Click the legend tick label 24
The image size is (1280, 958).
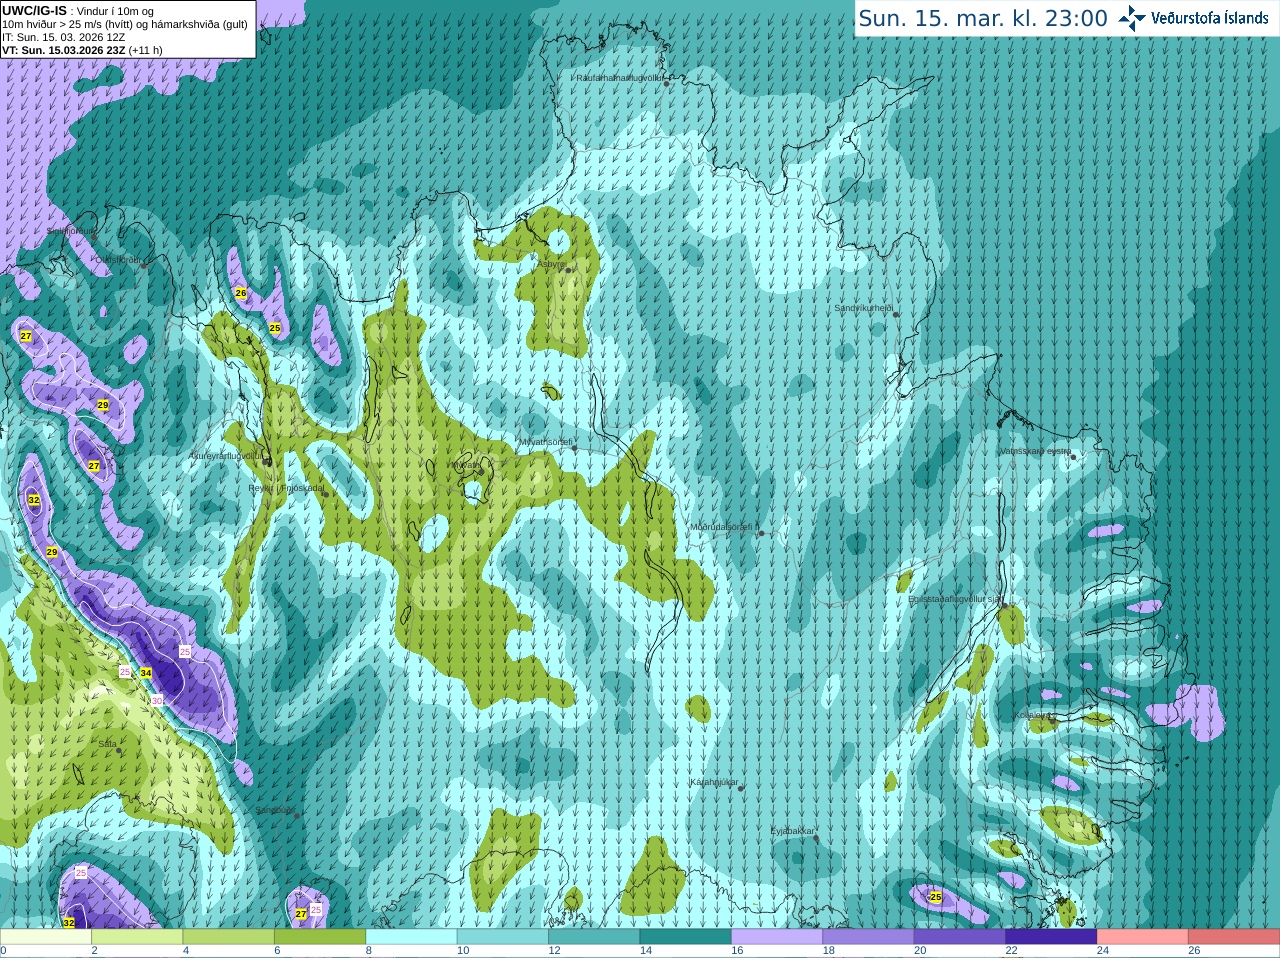1103,951
